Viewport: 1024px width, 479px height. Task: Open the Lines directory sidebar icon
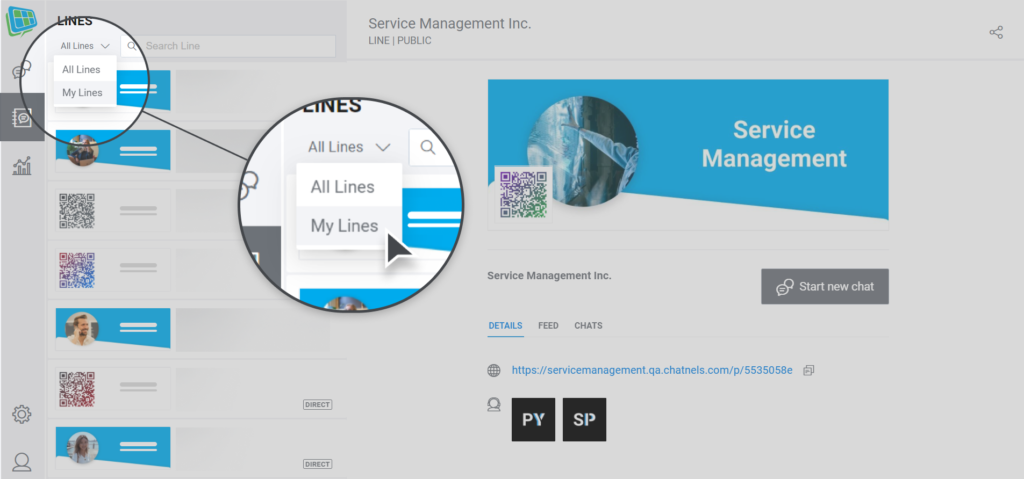coord(22,118)
